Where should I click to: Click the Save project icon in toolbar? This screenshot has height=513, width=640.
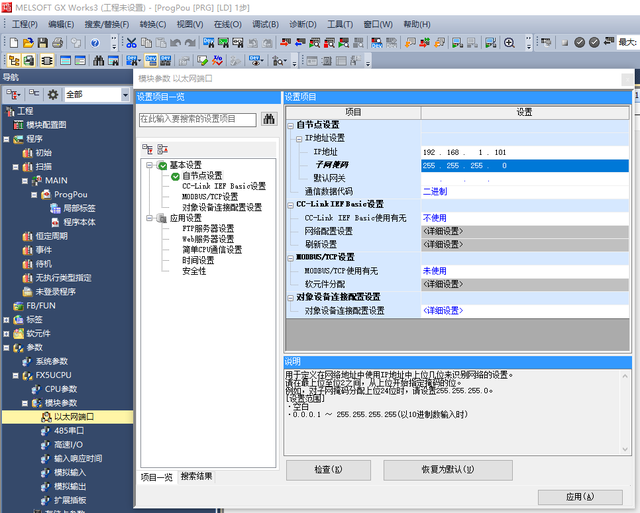[42, 42]
